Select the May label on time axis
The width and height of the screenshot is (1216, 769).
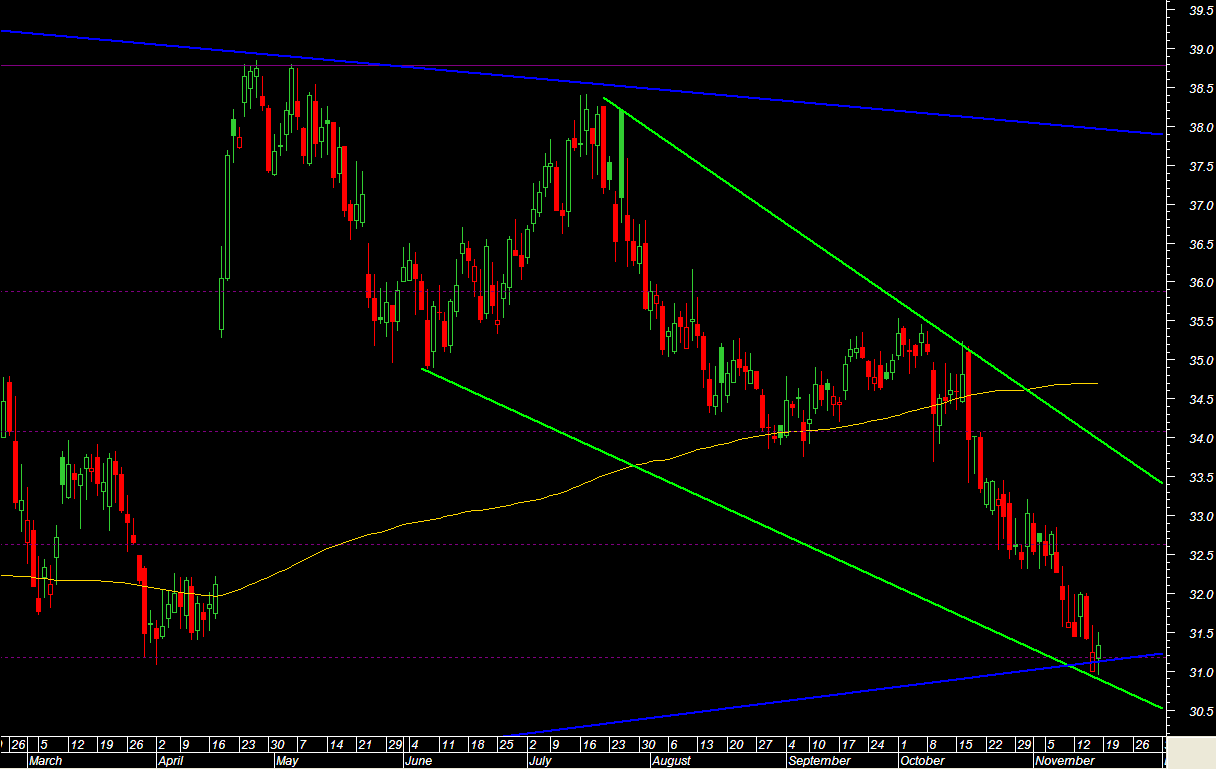287,761
